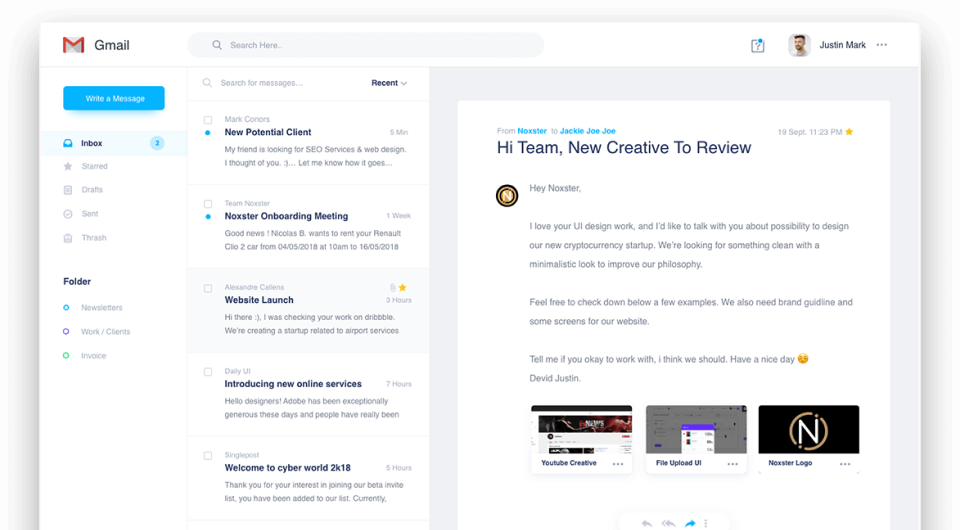The image size is (960, 530).
Task: Click the Sent checkmark icon
Action: 68,214
